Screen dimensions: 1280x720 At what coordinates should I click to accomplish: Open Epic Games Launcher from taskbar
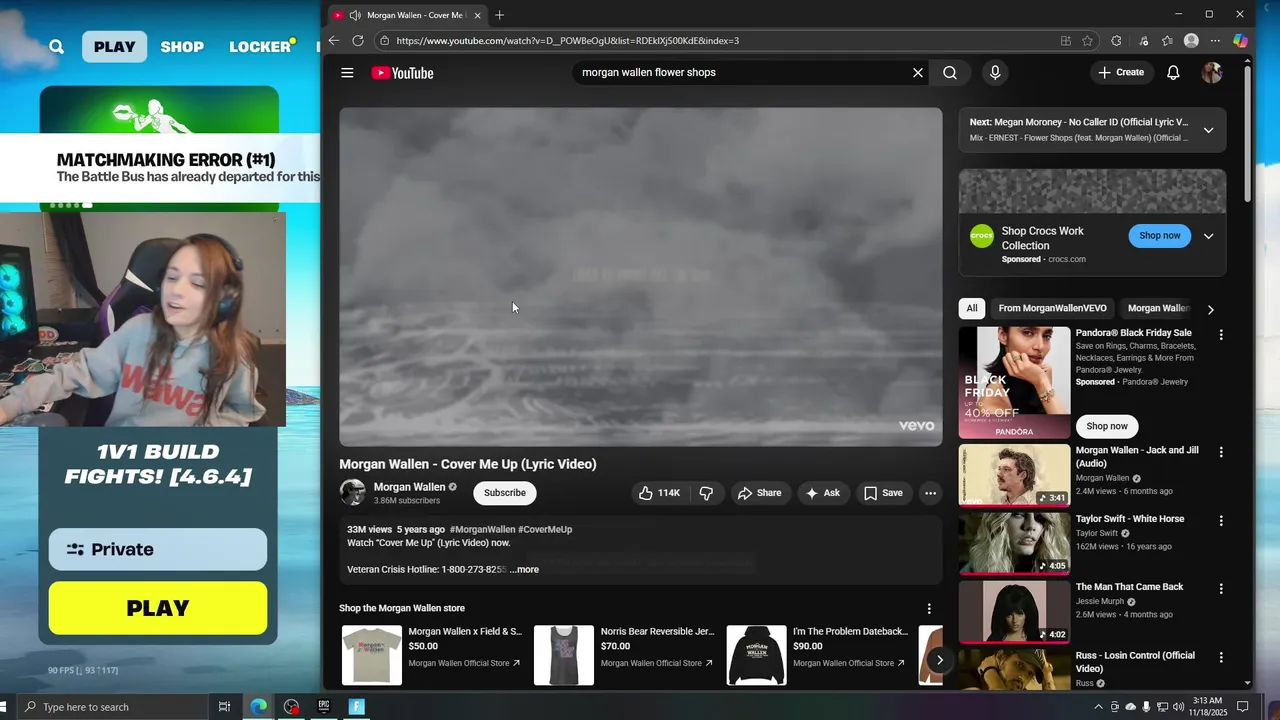324,706
